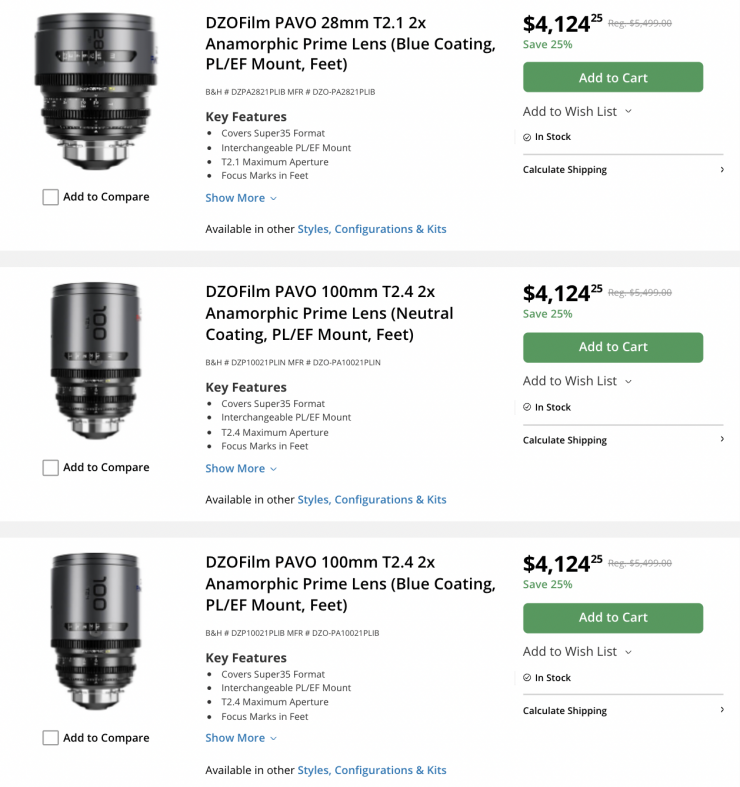Tick compare box for 100mm Neutral Coating lens

point(51,468)
